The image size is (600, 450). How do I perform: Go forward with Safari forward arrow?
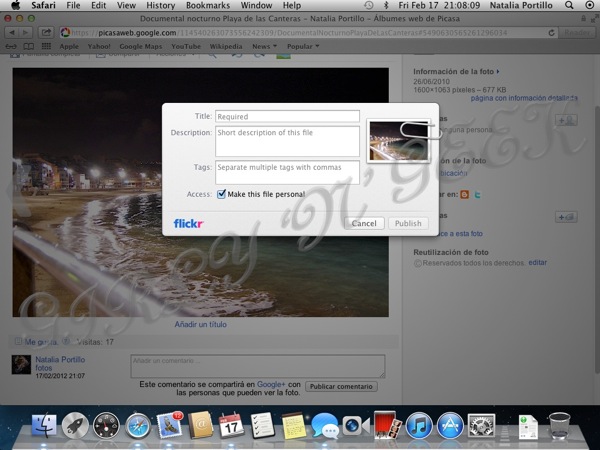pyautogui.click(x=25, y=33)
